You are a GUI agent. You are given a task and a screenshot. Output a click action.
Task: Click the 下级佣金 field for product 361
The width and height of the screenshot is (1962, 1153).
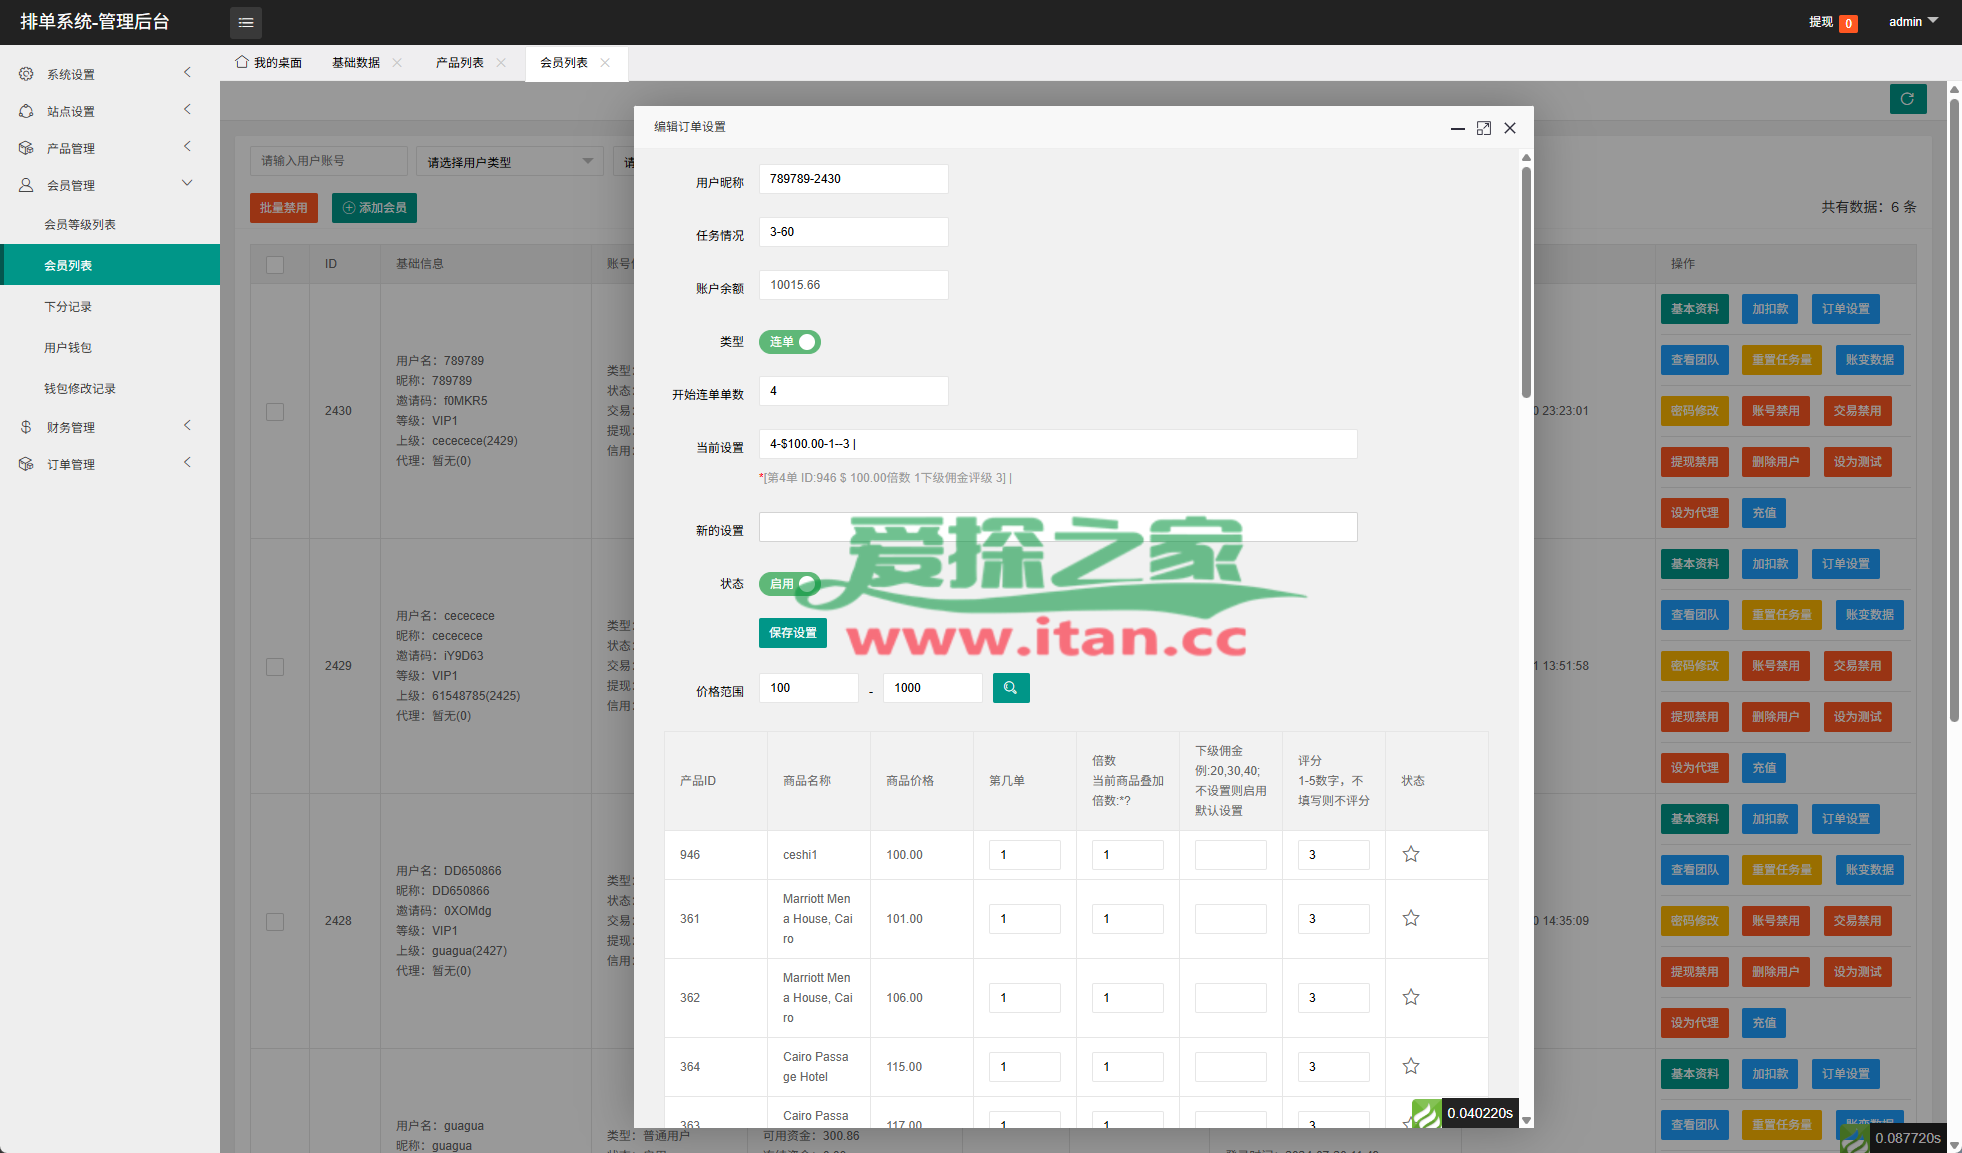(x=1231, y=919)
